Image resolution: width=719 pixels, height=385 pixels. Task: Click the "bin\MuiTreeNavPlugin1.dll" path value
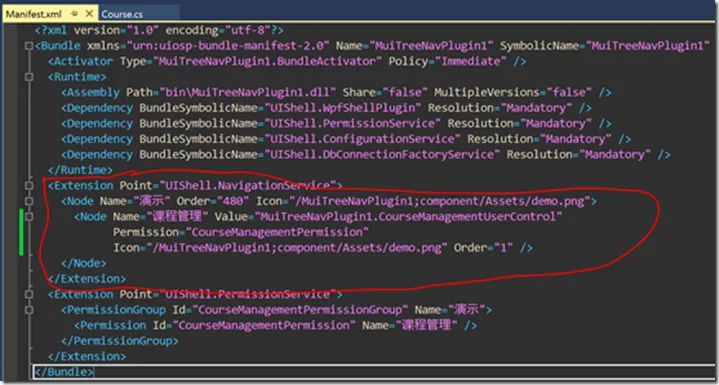(248, 93)
